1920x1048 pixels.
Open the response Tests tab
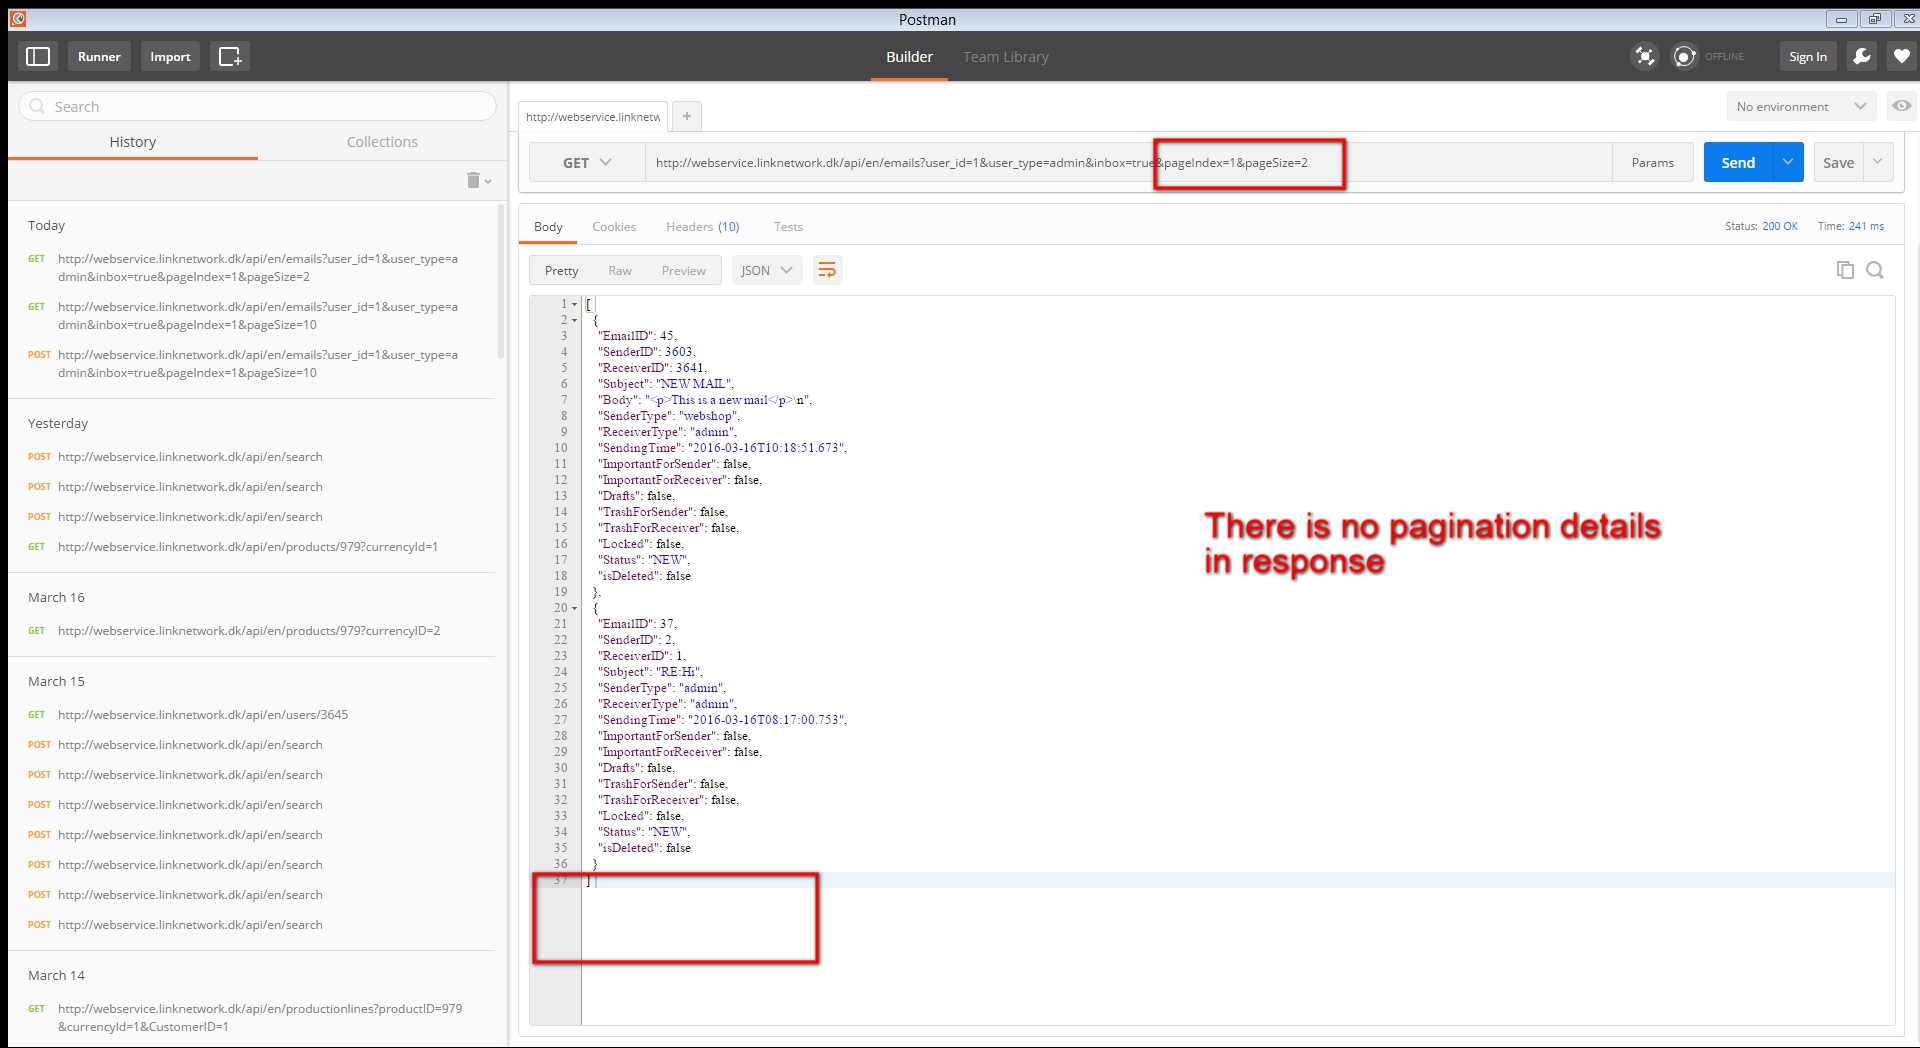click(x=788, y=227)
